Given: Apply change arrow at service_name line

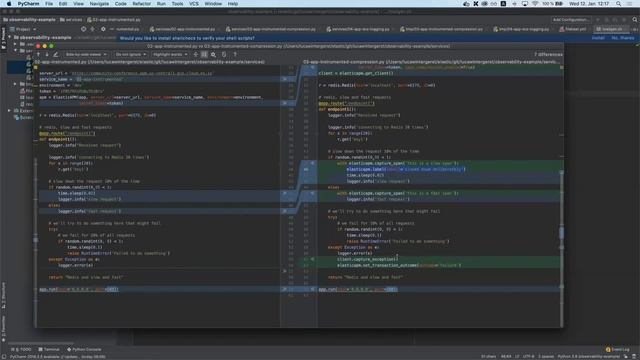Looking at the screenshot, I should click(285, 79).
